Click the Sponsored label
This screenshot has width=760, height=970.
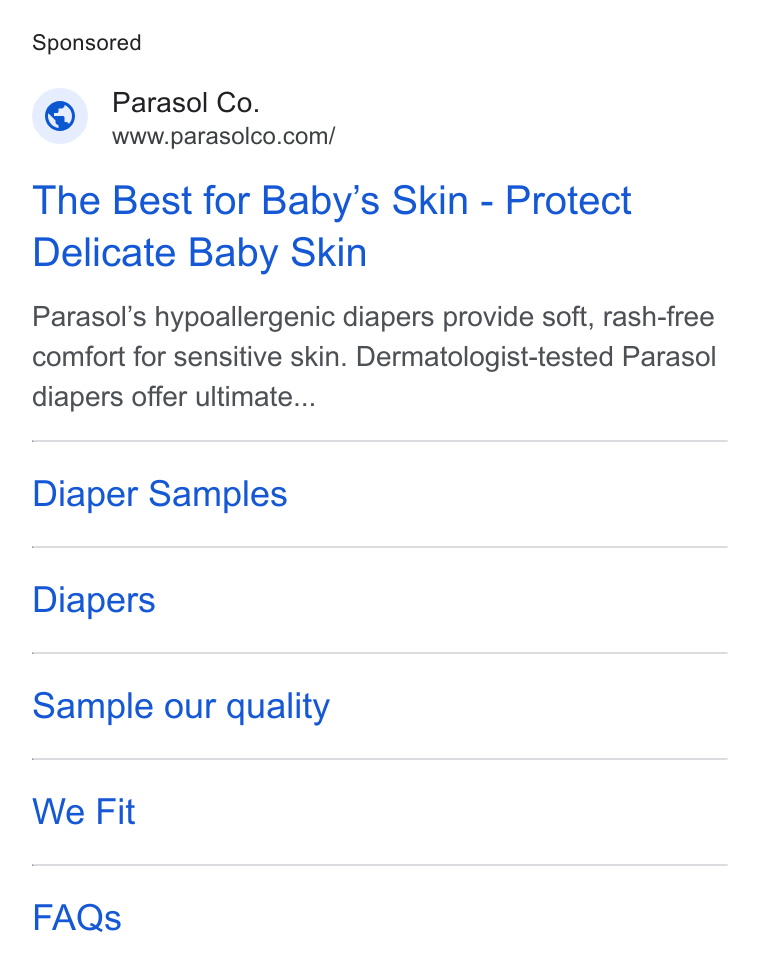tap(87, 43)
